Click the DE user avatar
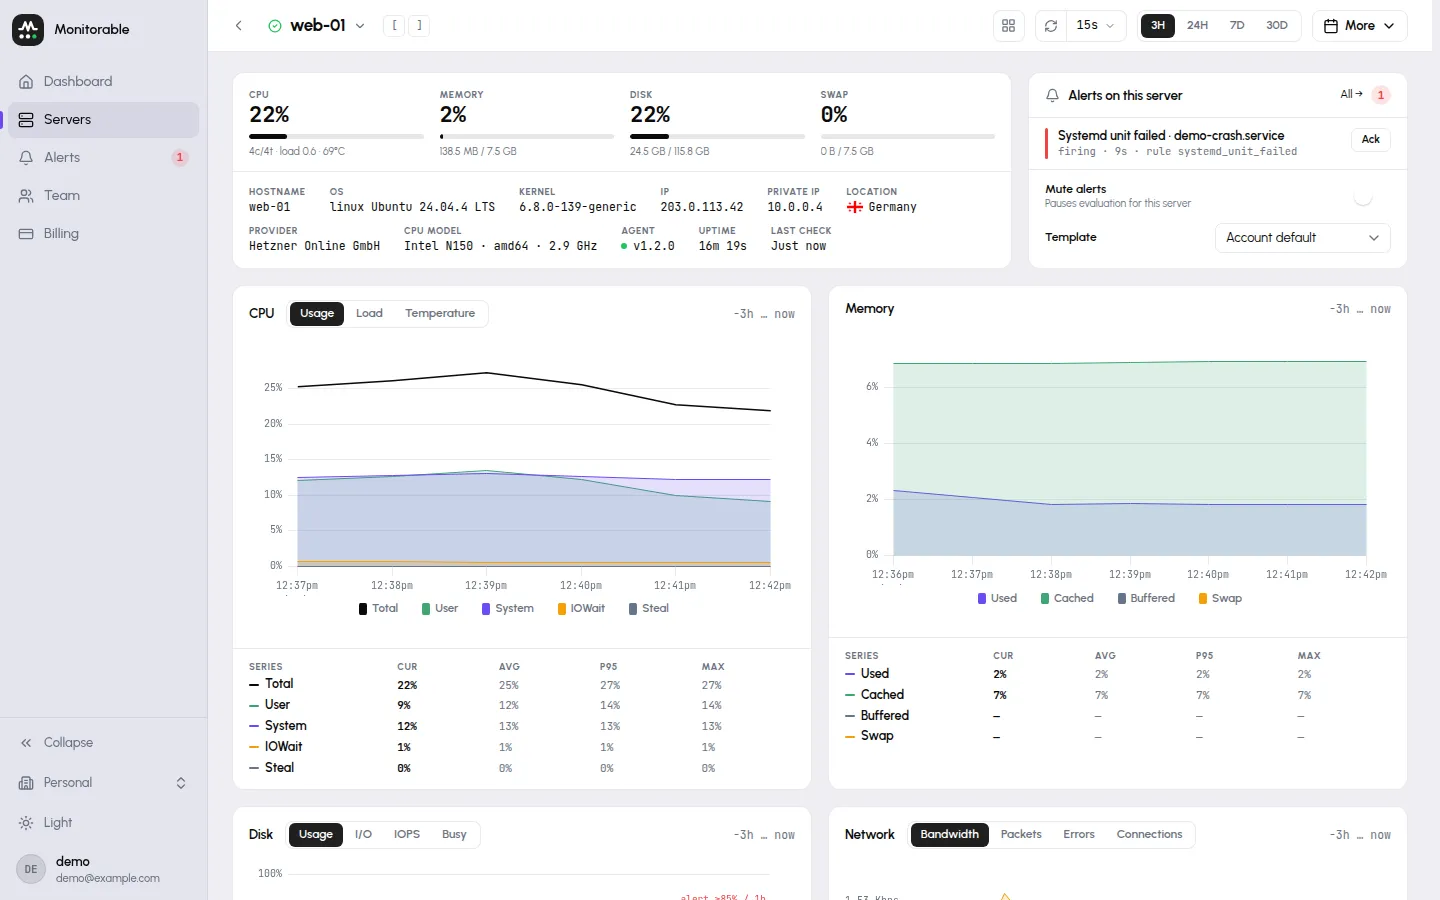Image resolution: width=1440 pixels, height=900 pixels. coord(31,869)
